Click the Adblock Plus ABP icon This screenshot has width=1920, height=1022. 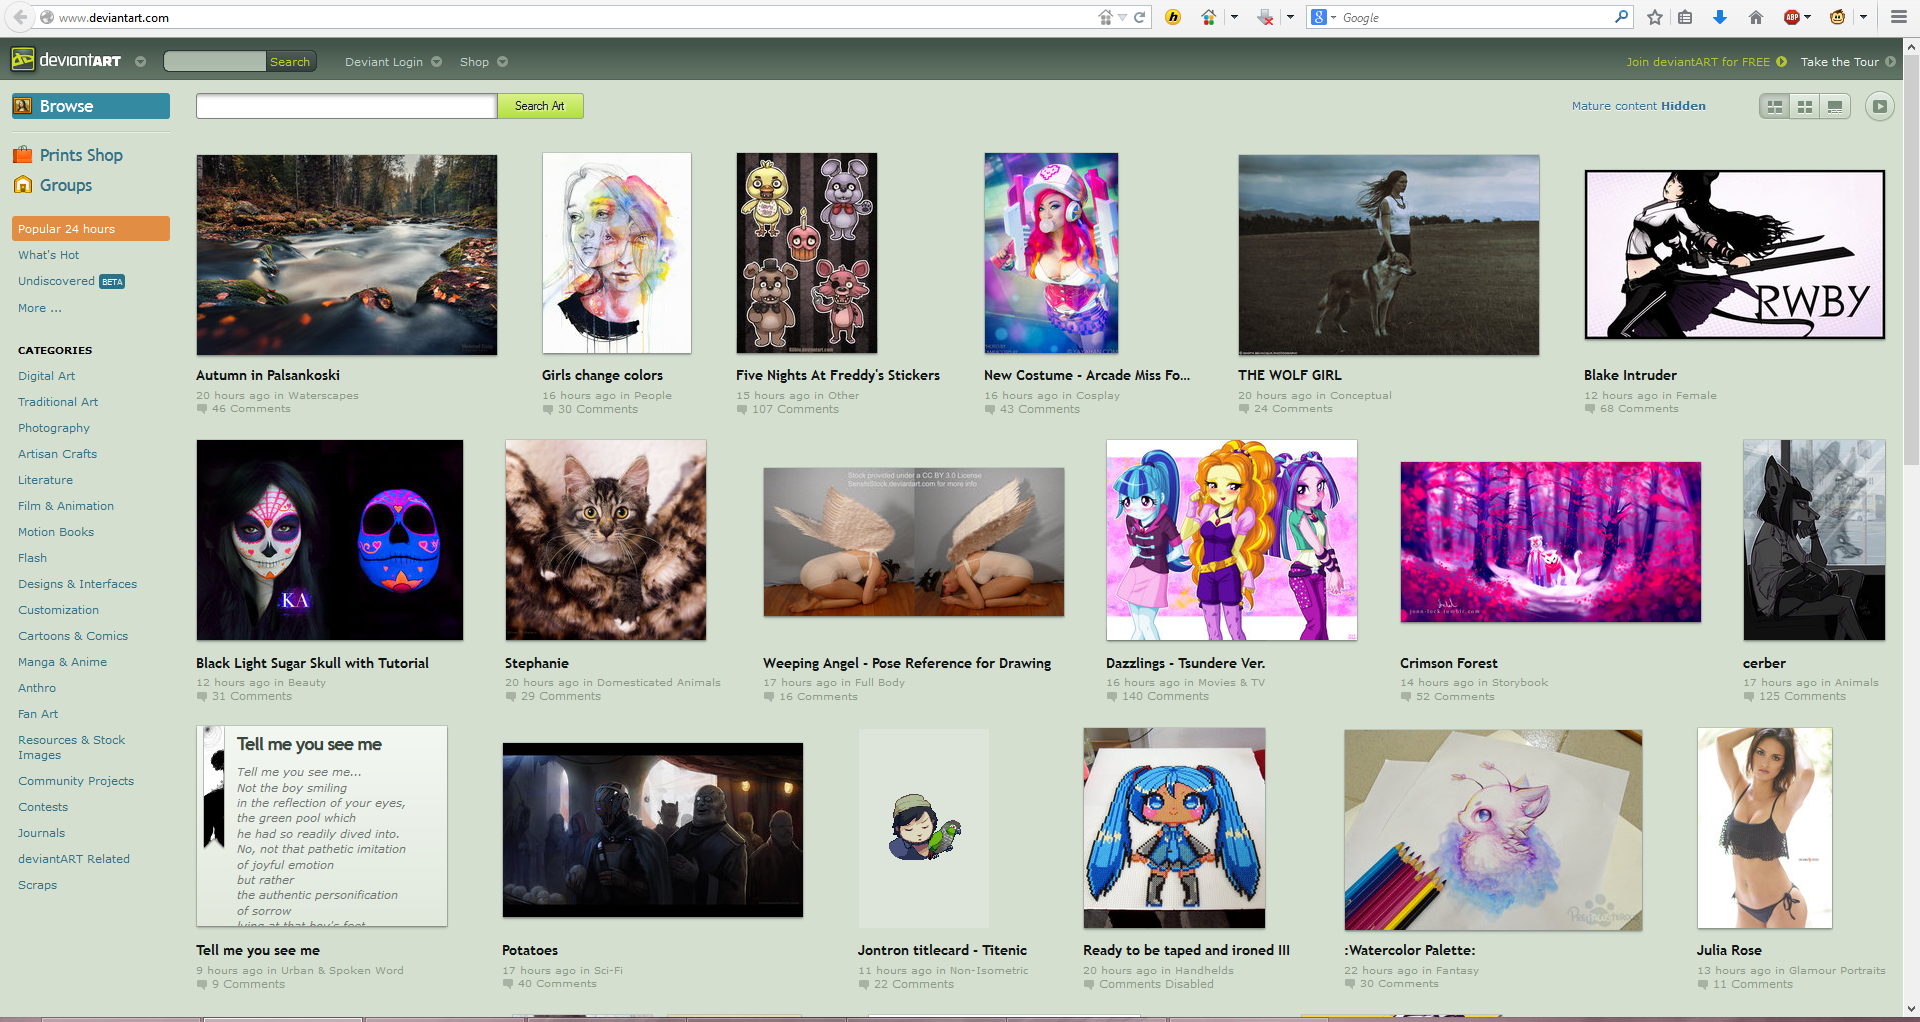(1792, 17)
